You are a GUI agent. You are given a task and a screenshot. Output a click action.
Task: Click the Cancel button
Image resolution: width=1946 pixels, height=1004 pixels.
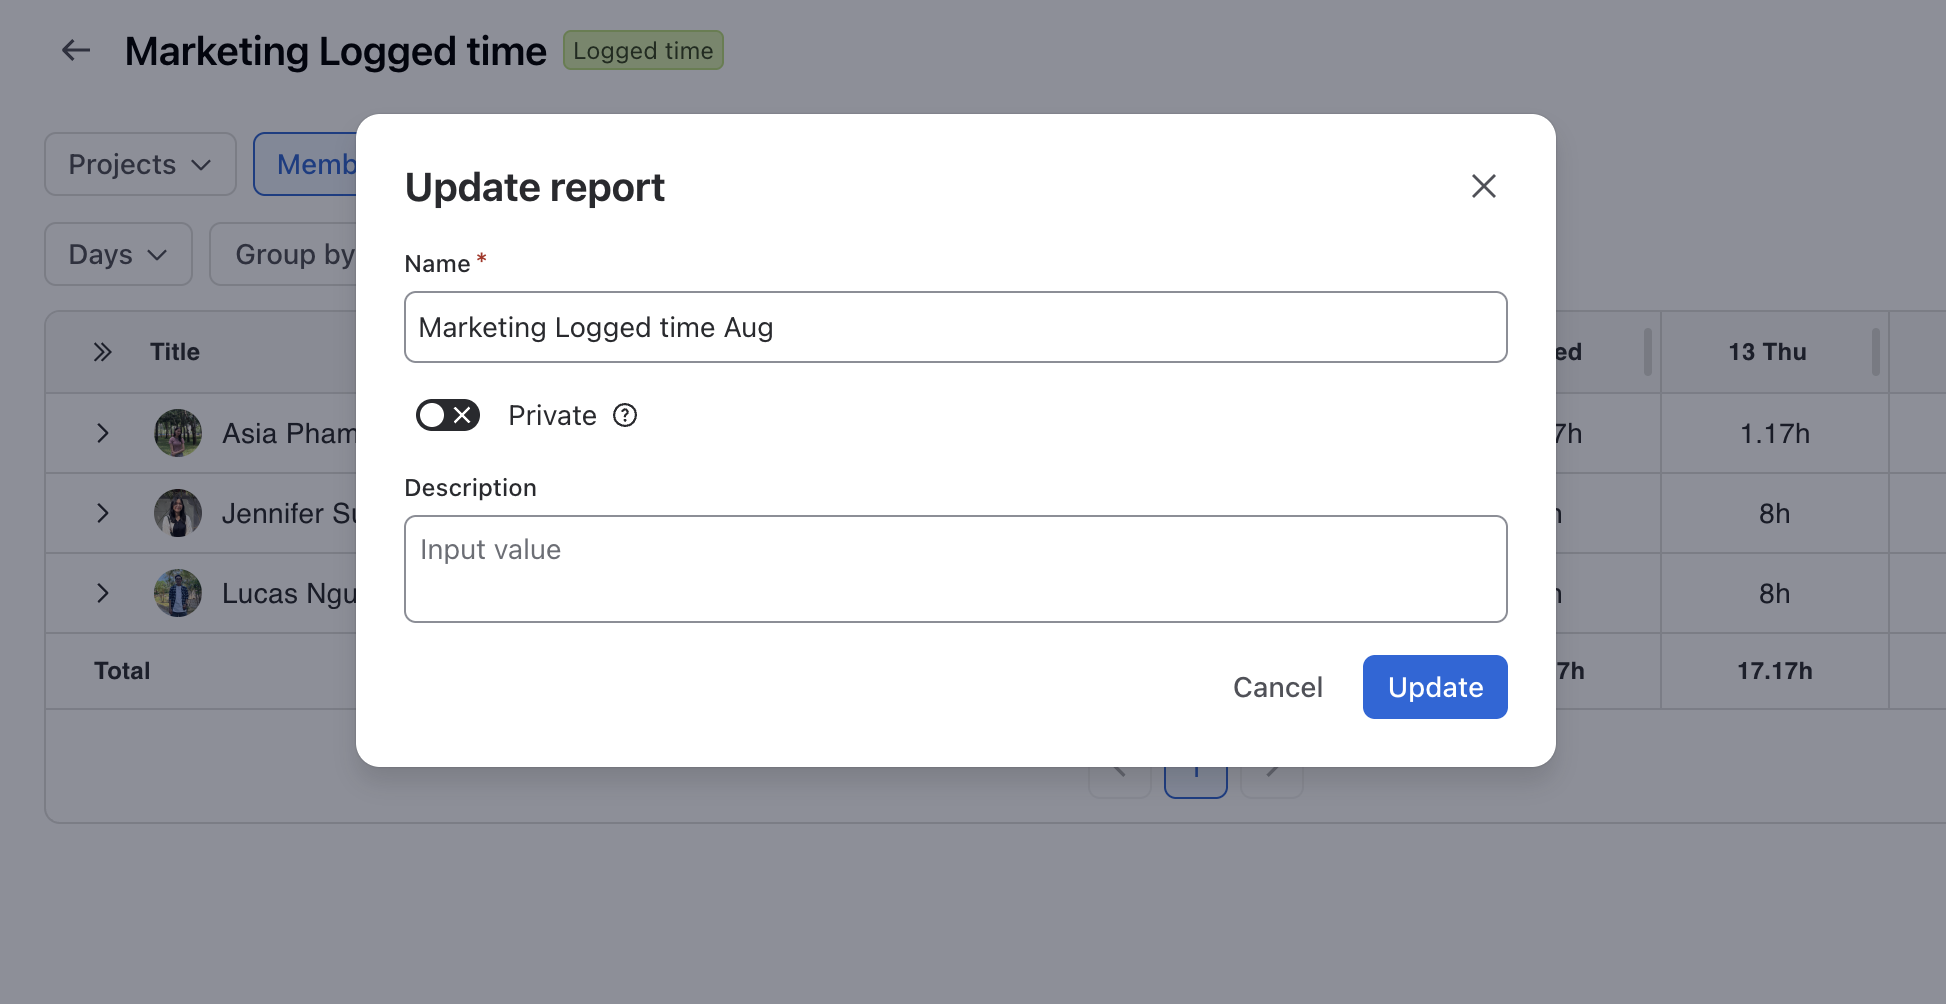[x=1277, y=687]
